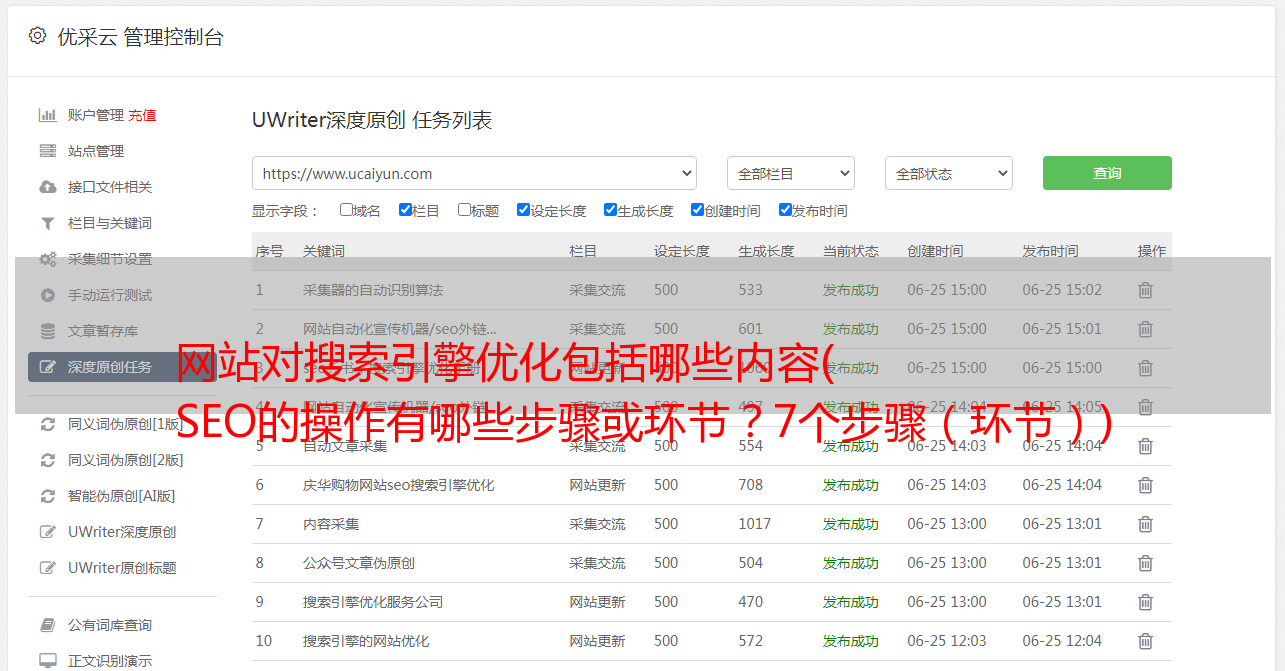Click keyword 搜索引擎的网站优化
The width and height of the screenshot is (1285, 671).
[x=366, y=641]
